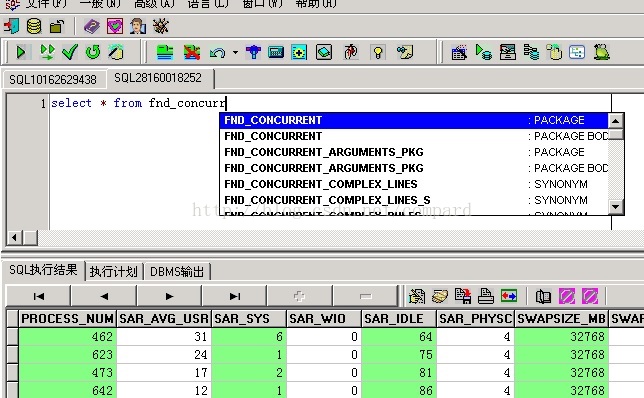644x398 pixels.
Task: Click the yellow database cylinder icon
Action: point(34,26)
